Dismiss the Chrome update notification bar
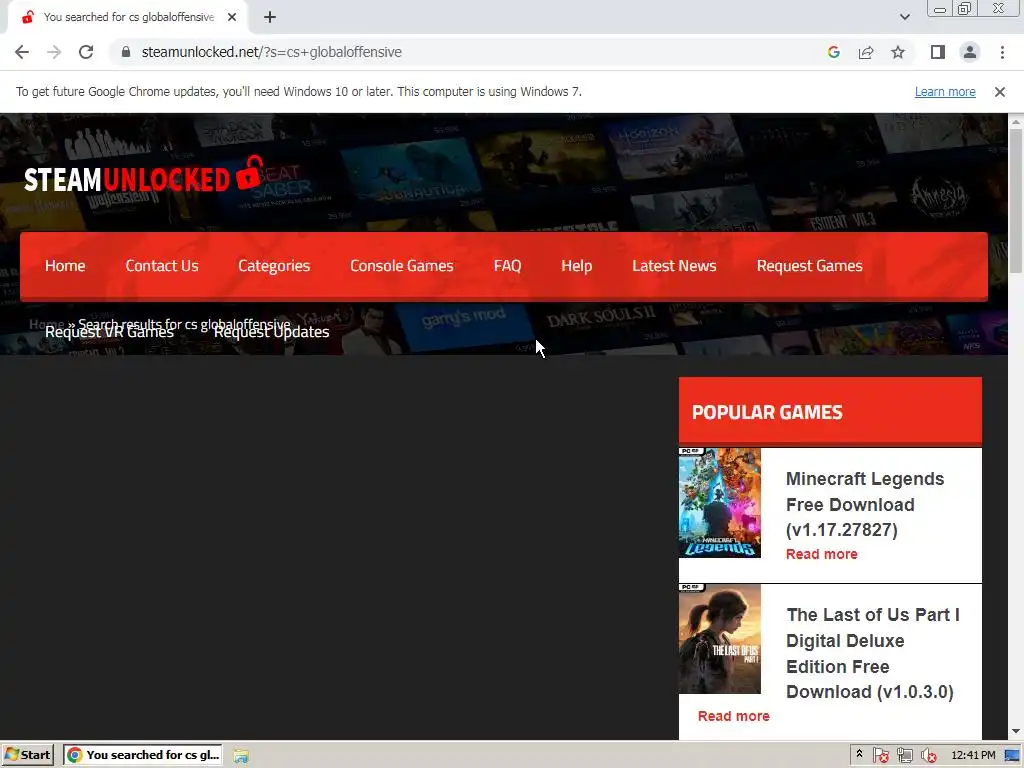 coord(999,92)
